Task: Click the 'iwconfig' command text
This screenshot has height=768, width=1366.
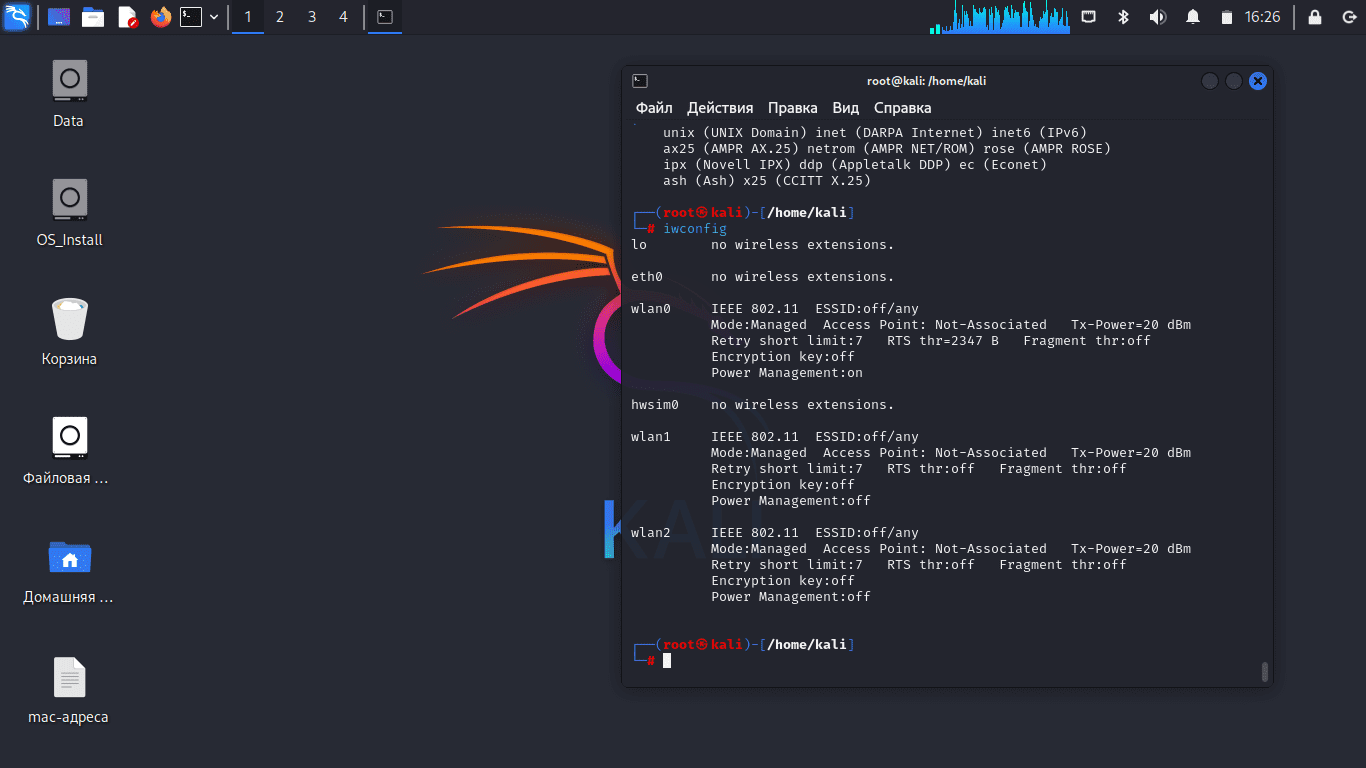Action: pos(695,229)
